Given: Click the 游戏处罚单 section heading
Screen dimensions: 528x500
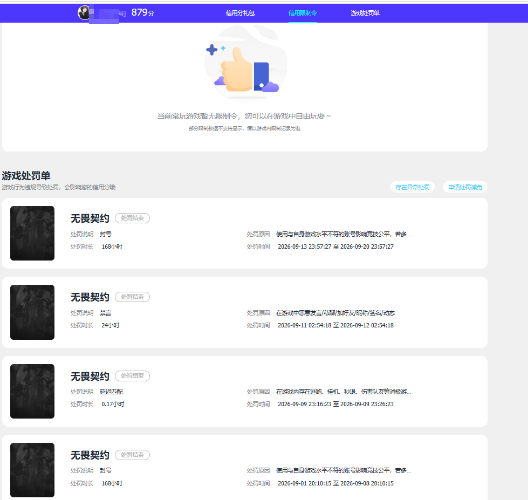Looking at the screenshot, I should coord(26,175).
